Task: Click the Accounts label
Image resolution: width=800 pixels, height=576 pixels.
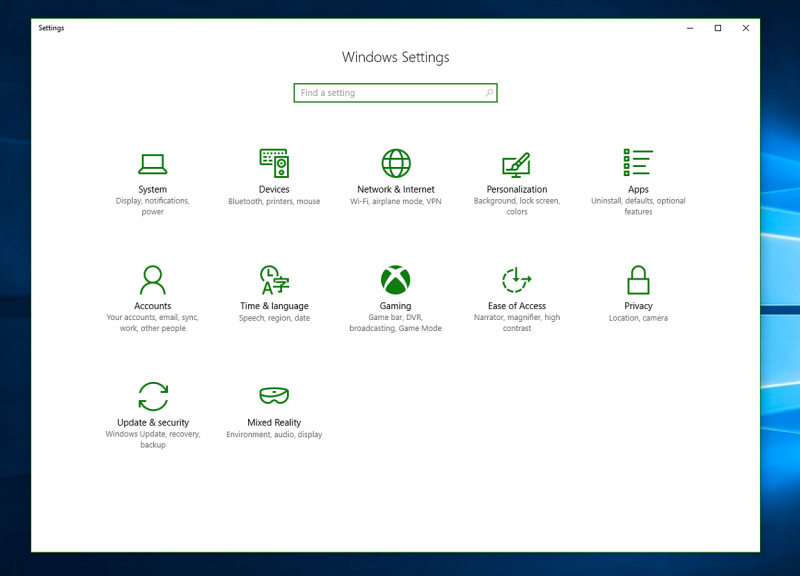Action: (x=153, y=306)
